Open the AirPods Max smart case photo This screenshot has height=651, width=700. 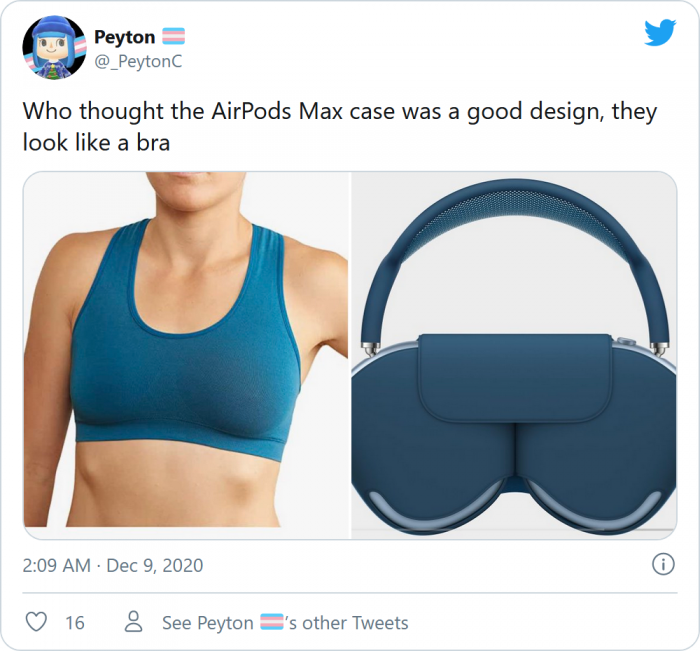514,355
